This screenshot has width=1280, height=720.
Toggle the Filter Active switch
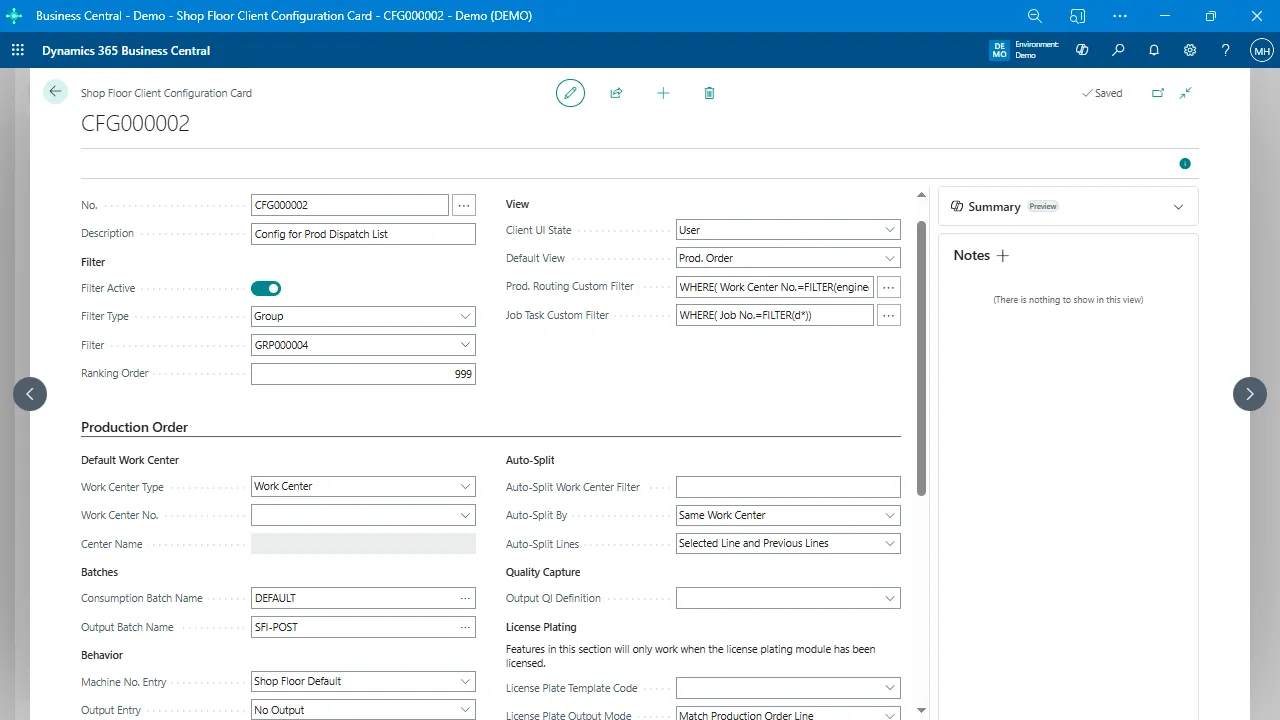pyautogui.click(x=266, y=289)
